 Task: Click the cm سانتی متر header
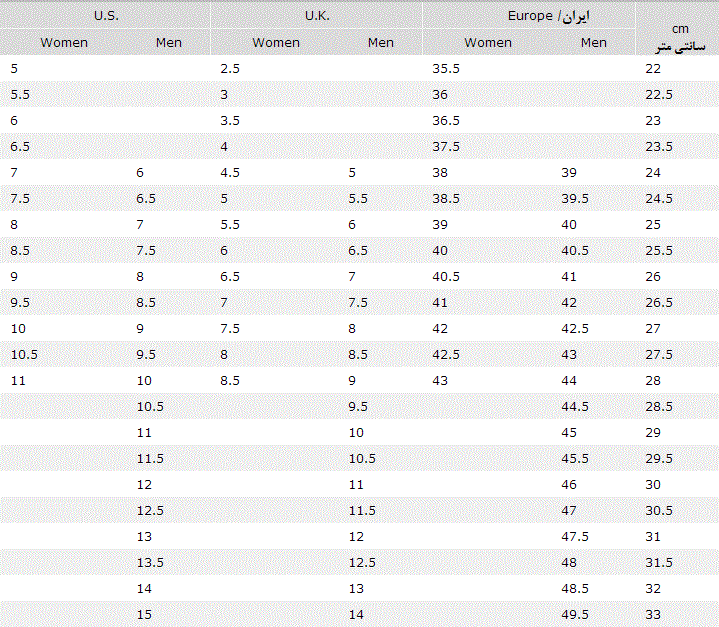click(680, 38)
